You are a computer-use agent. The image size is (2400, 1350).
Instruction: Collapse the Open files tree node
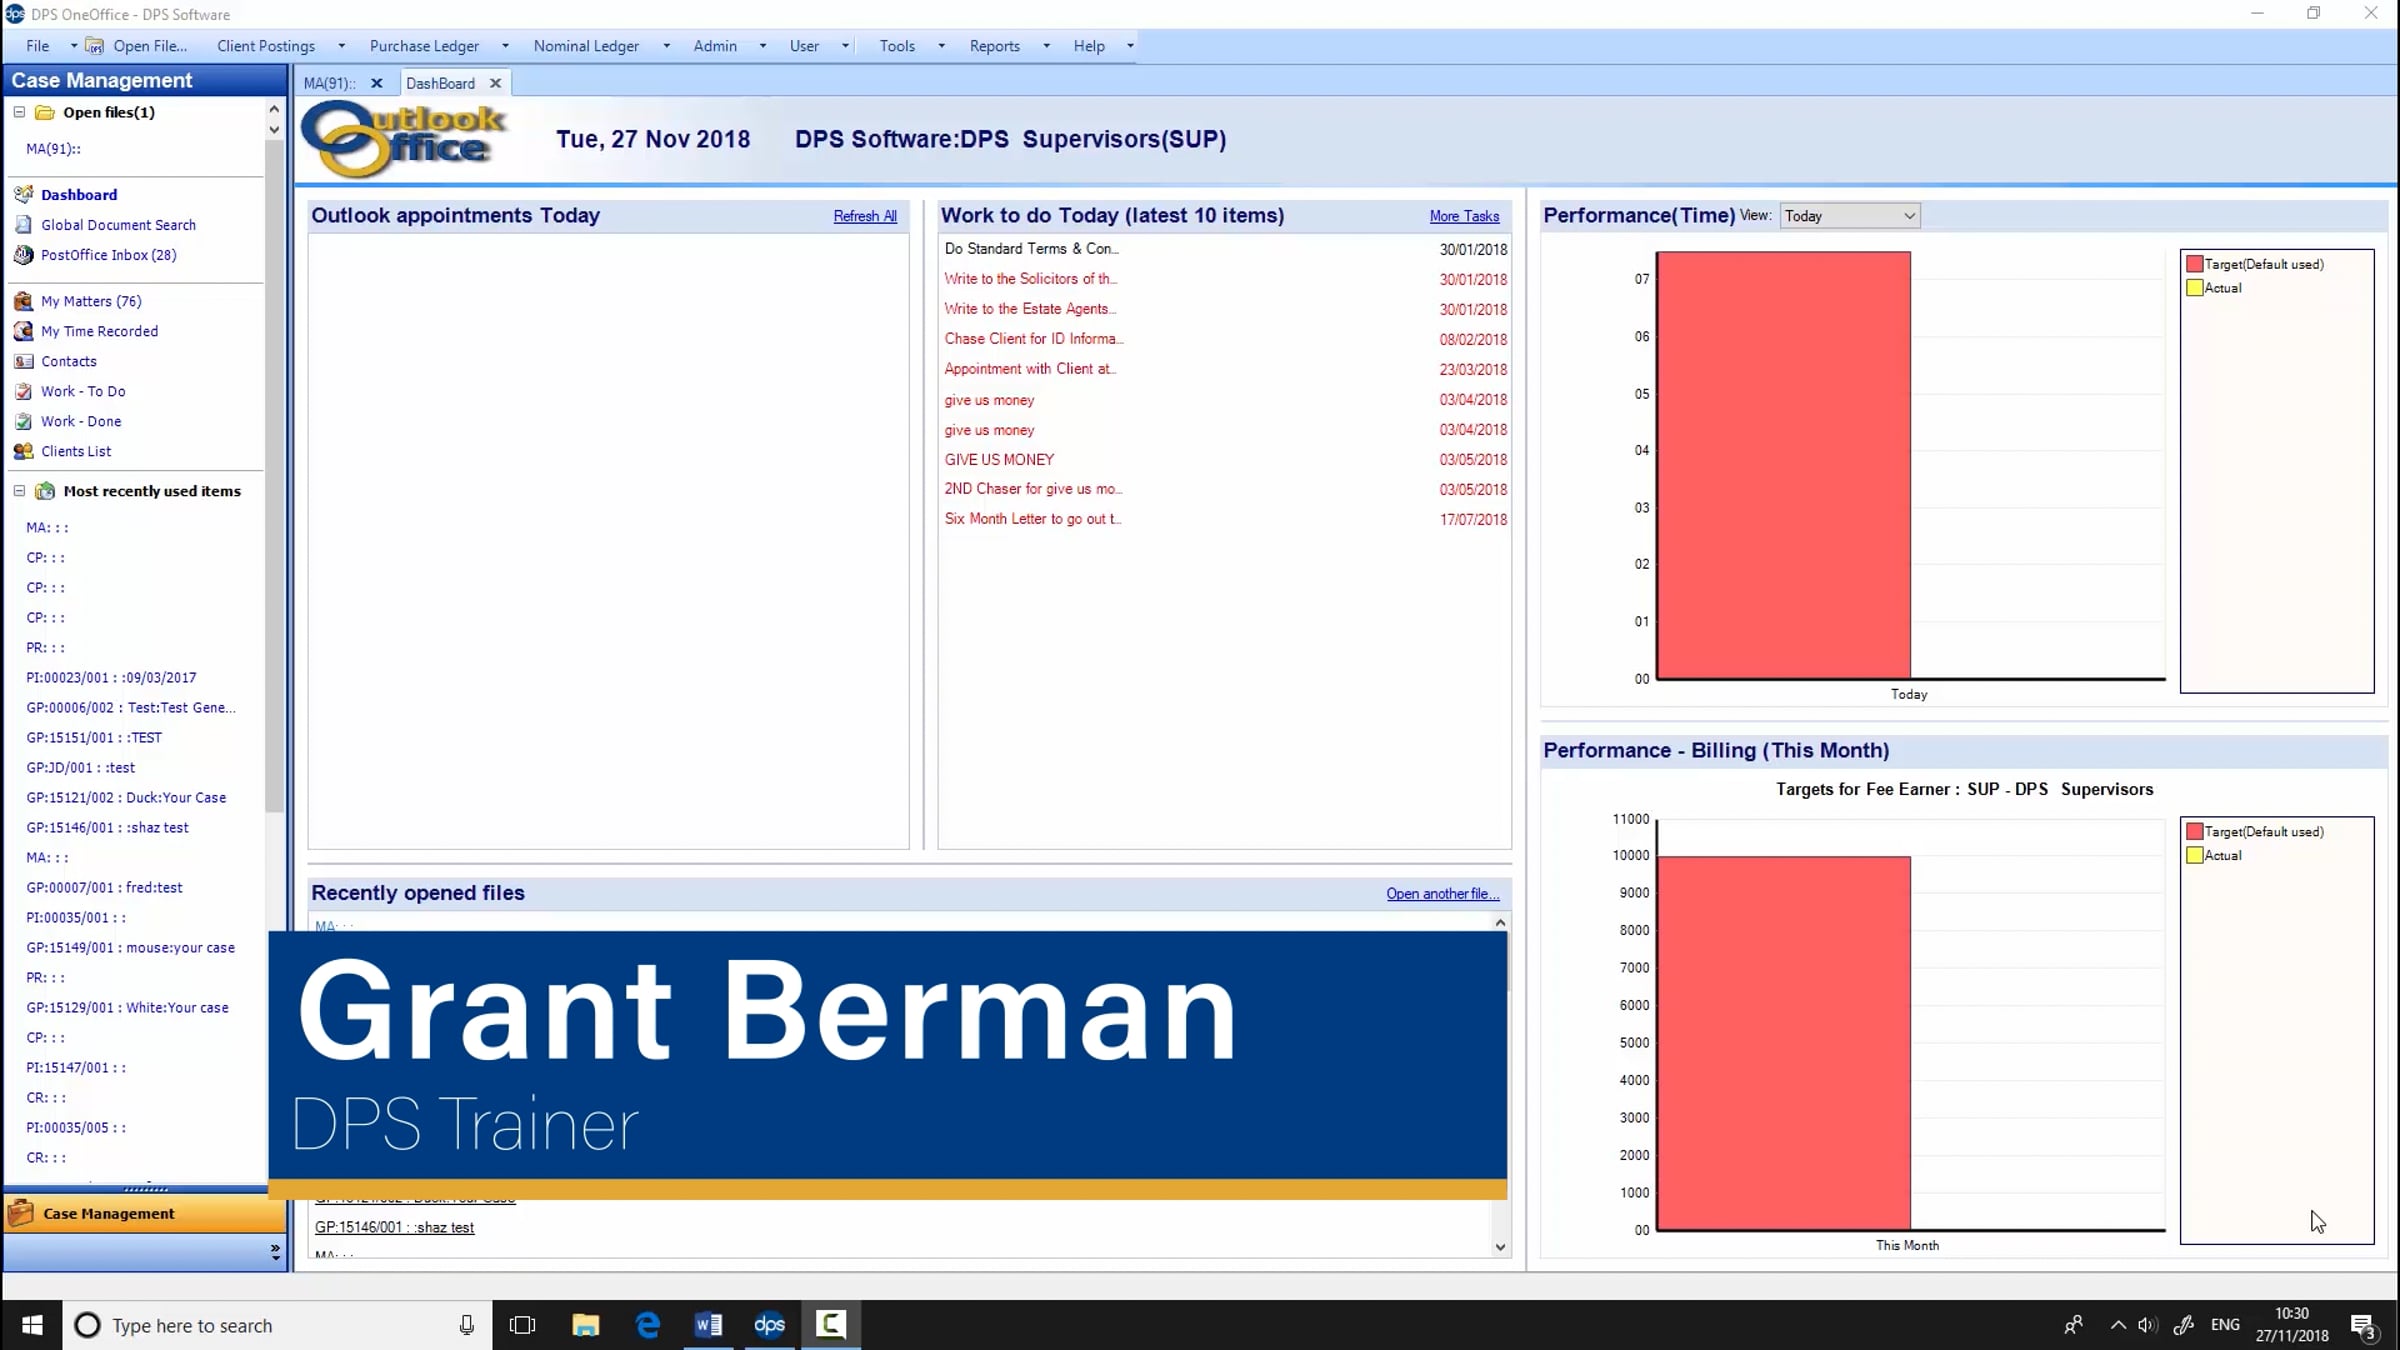(19, 112)
